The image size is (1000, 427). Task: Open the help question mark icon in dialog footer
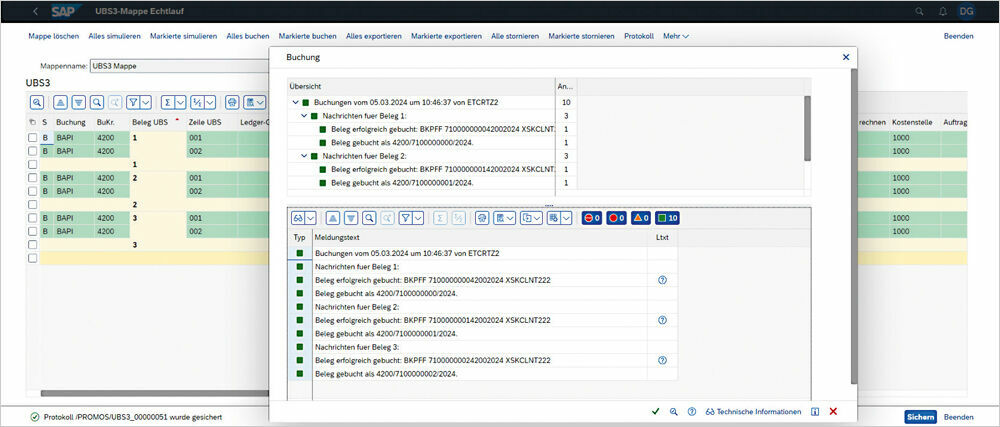pos(690,411)
